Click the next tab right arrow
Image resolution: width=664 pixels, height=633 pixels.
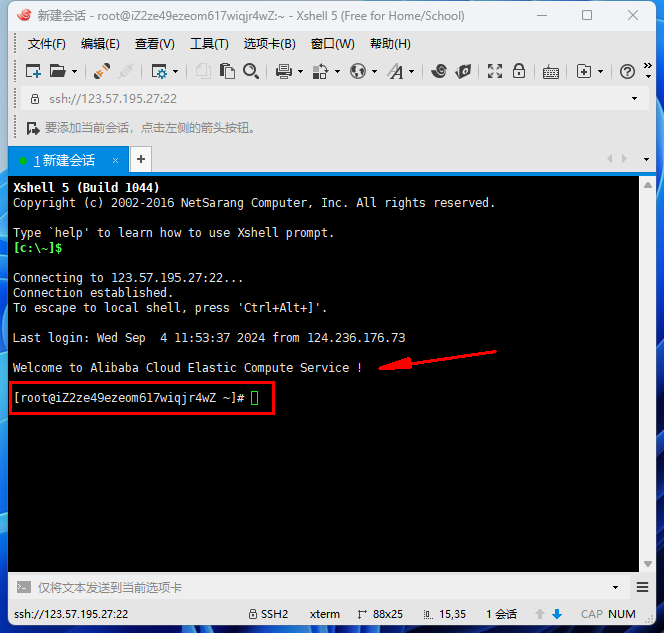[624, 159]
